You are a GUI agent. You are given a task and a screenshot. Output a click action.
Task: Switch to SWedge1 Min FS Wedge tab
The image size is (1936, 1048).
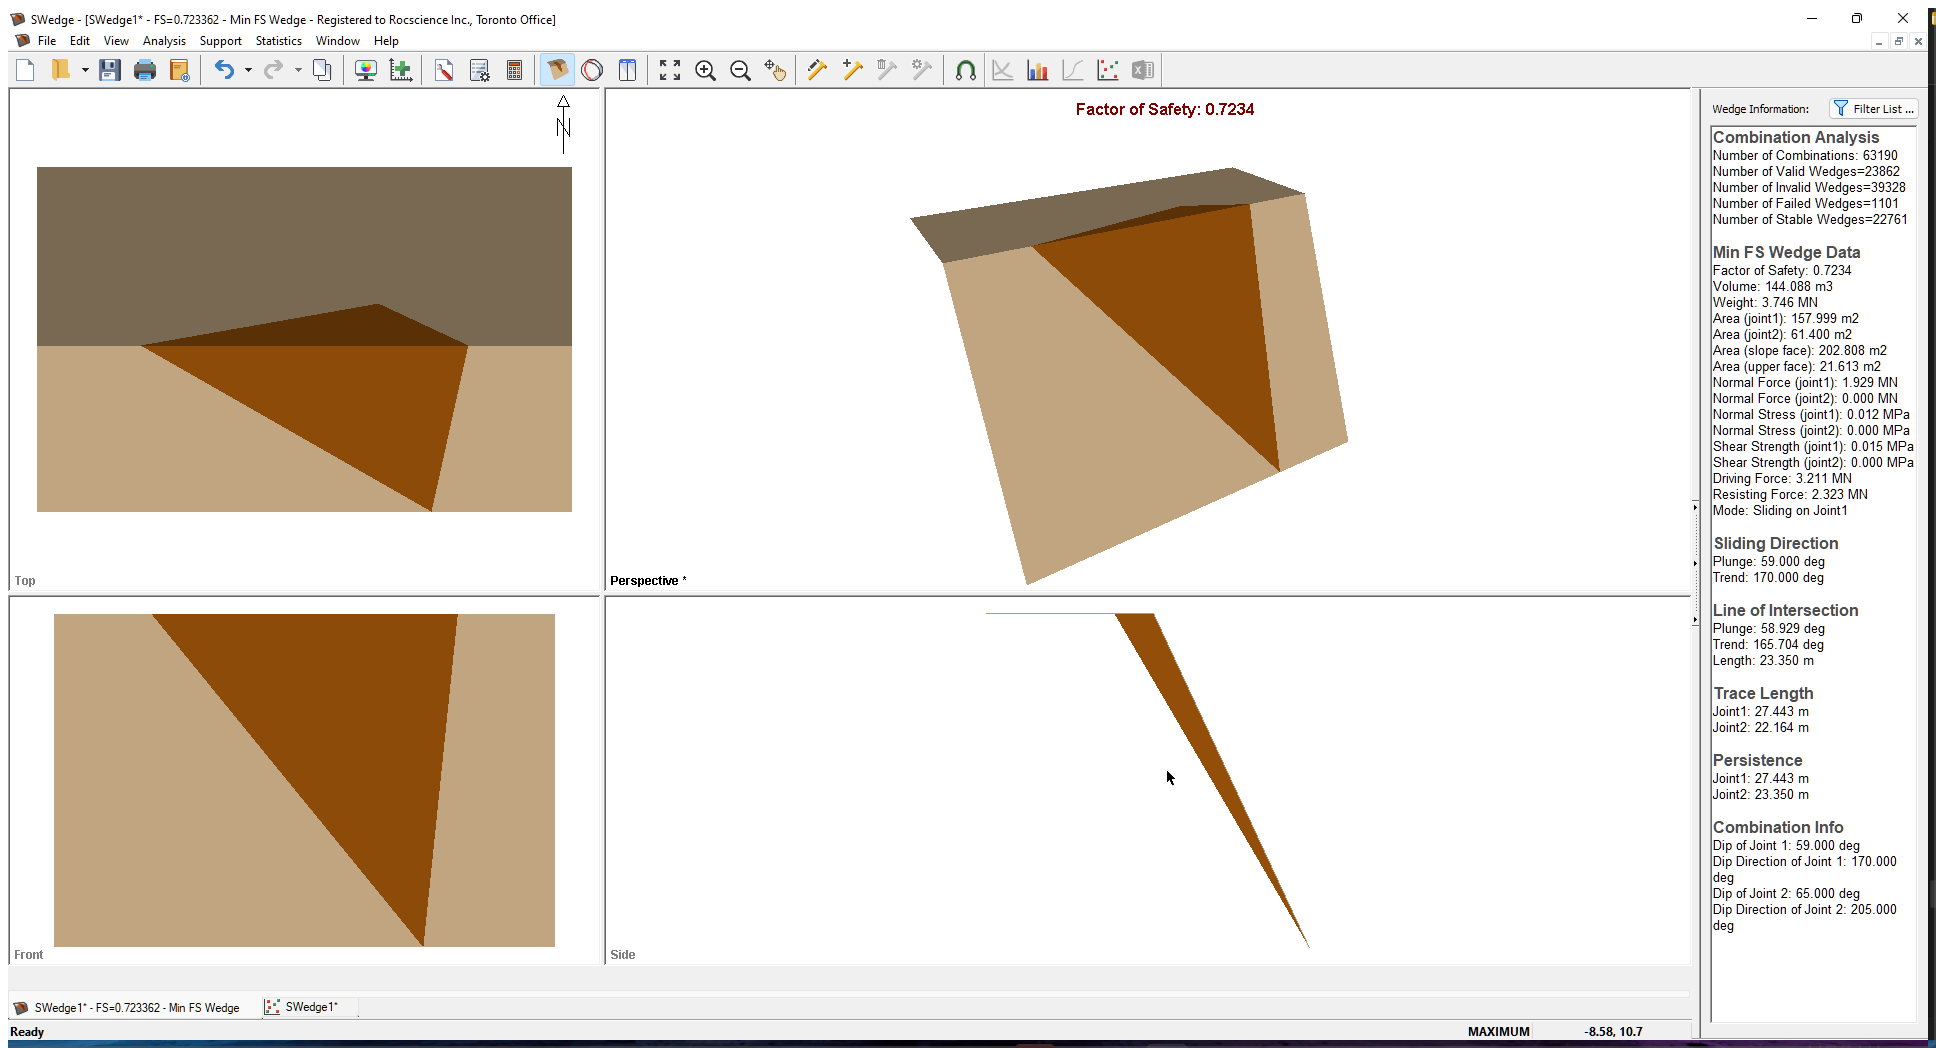[x=127, y=1007]
